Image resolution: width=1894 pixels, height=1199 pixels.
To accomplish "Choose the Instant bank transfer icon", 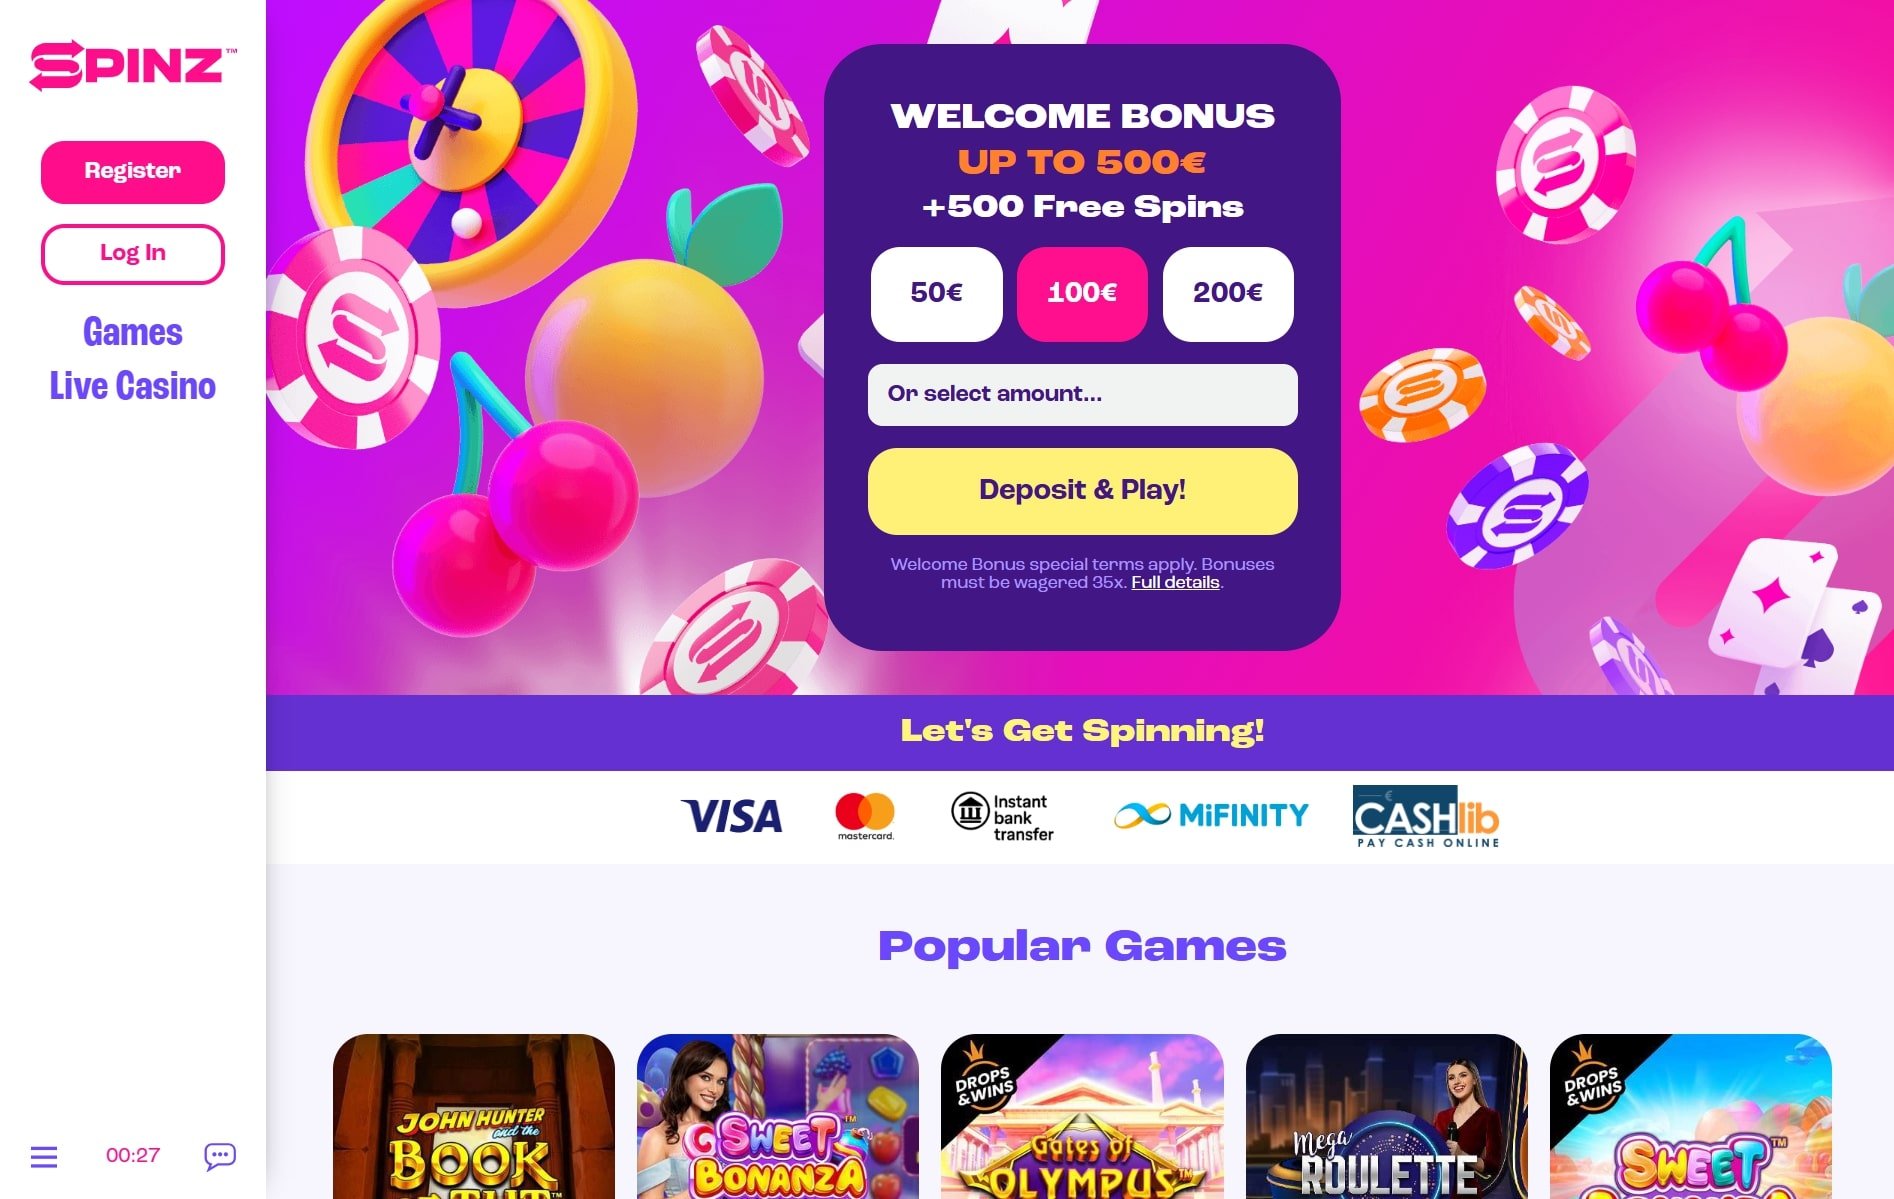I will 1001,817.
